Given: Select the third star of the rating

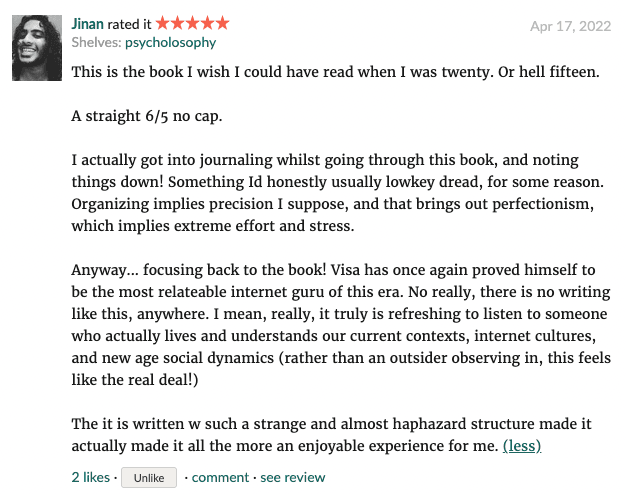Looking at the screenshot, I should pos(193,22).
